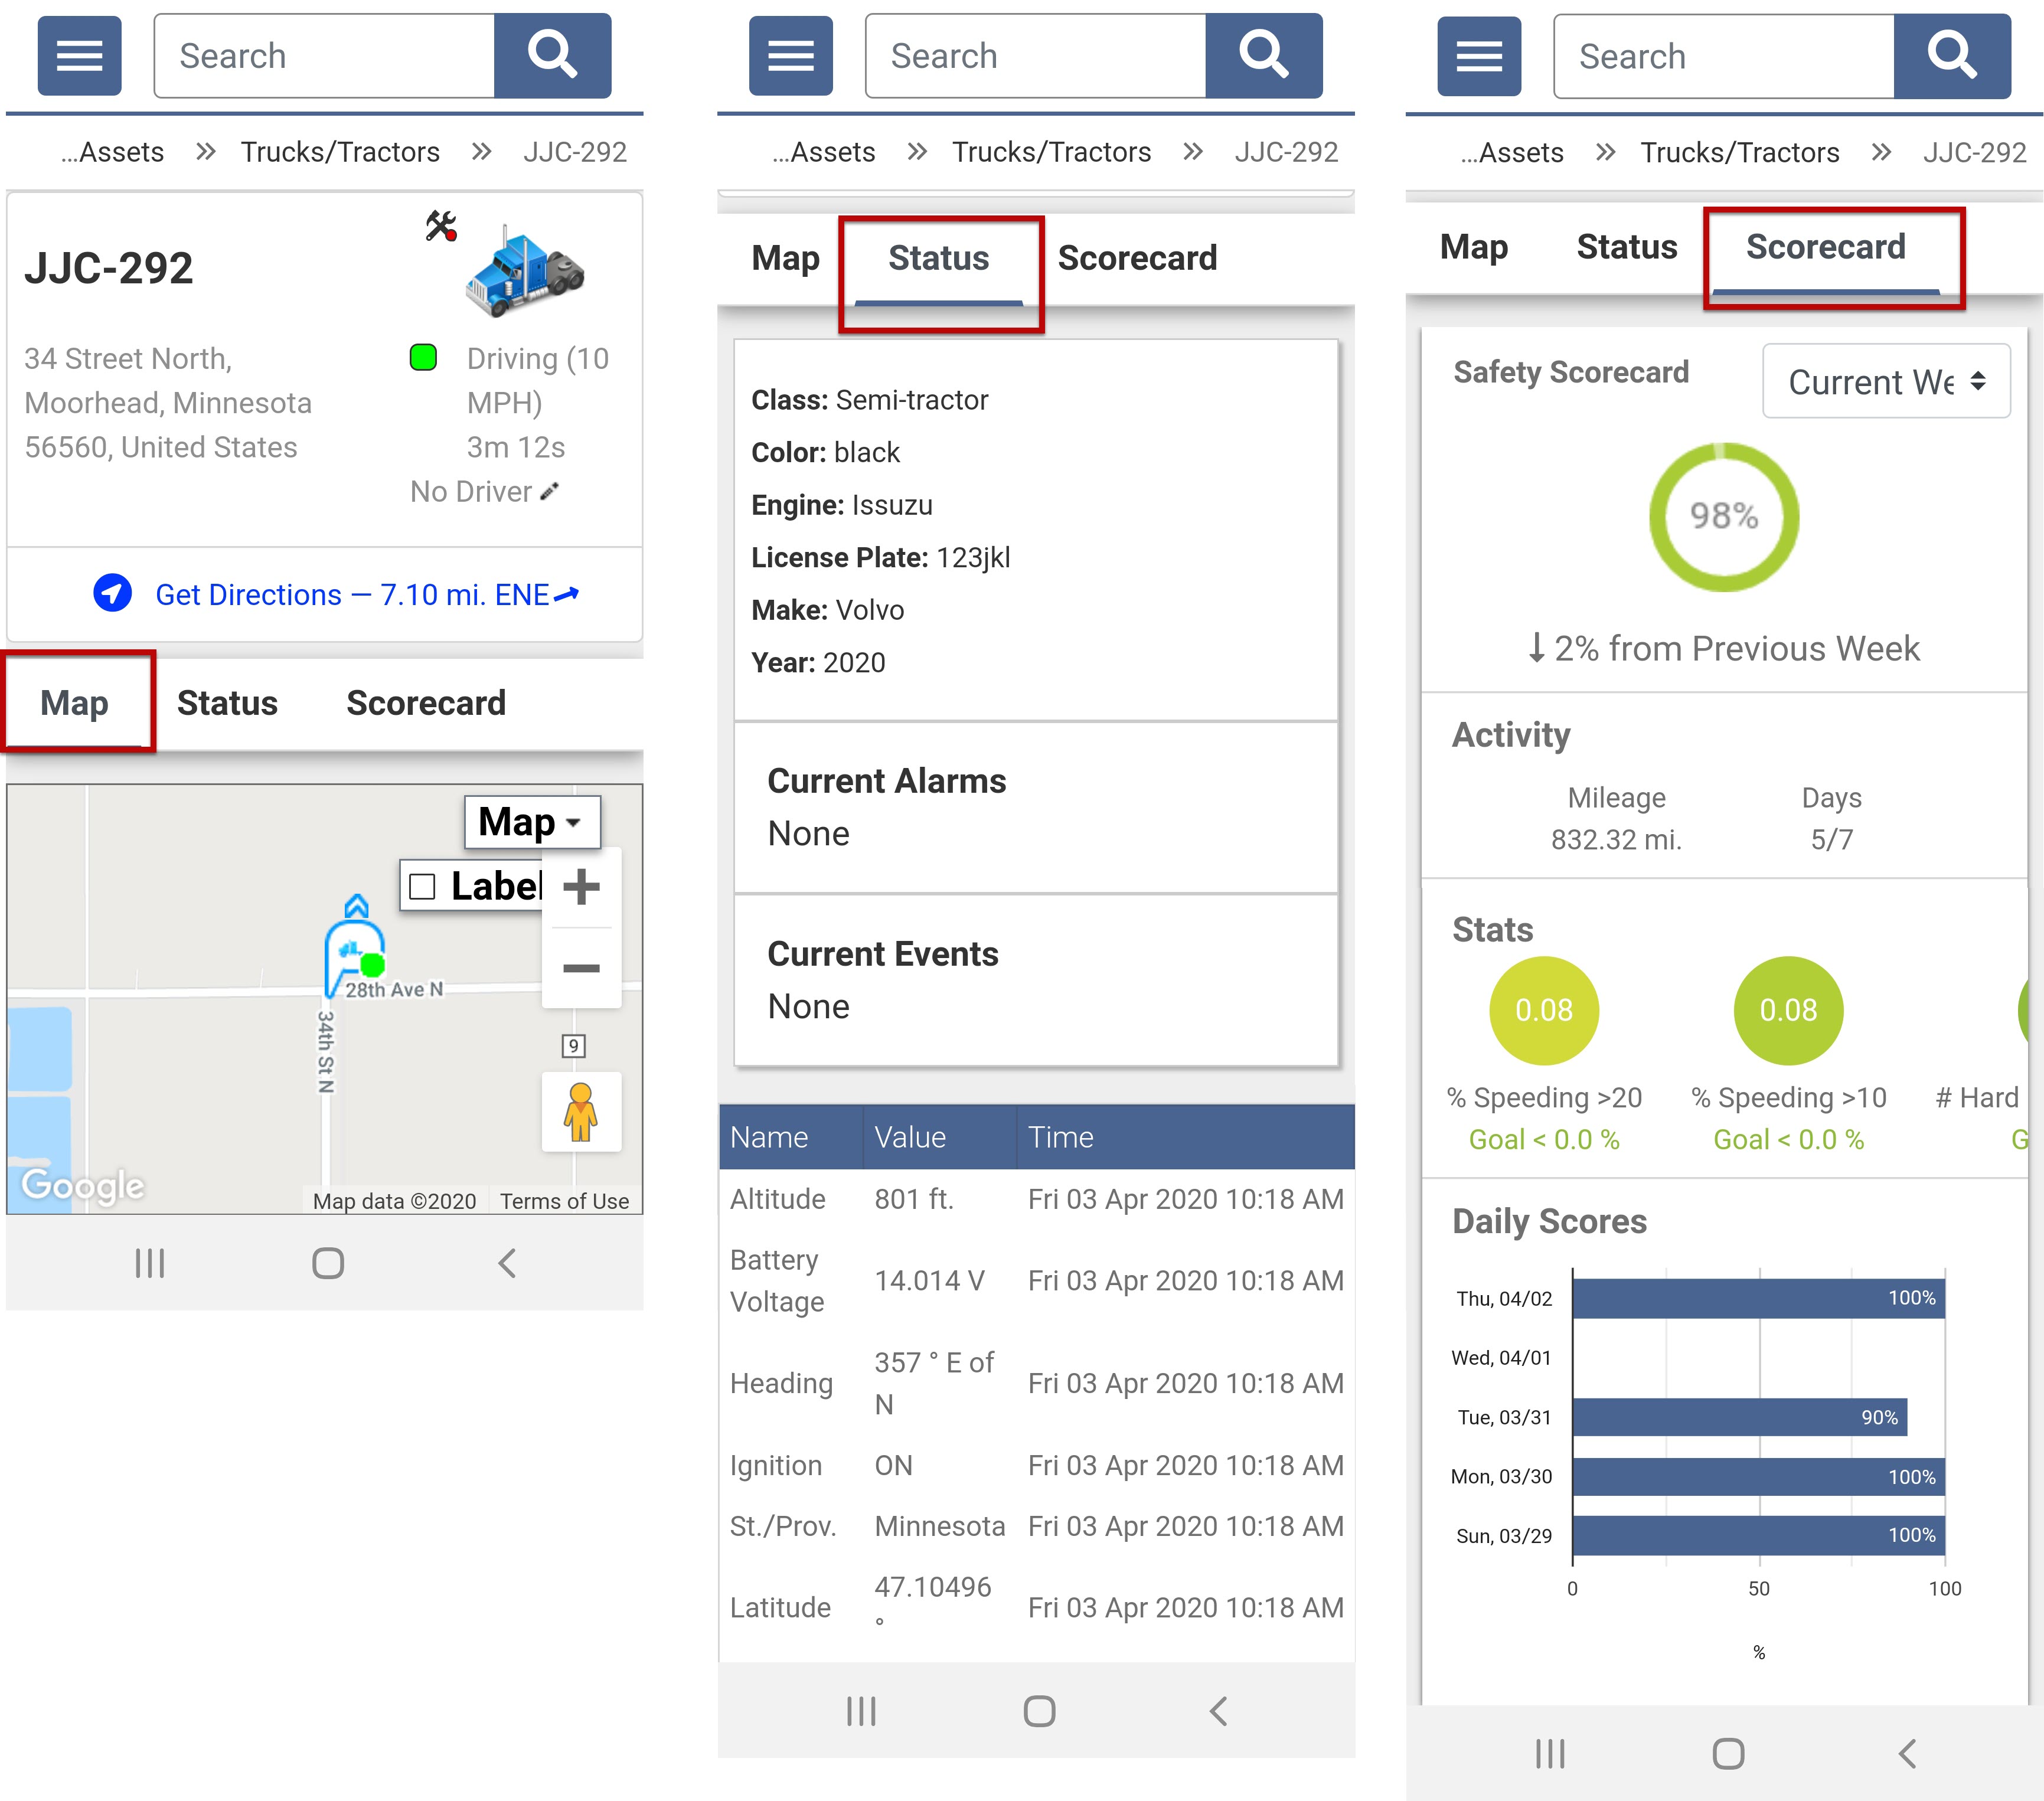2044x1801 pixels.
Task: Click search magnifier button in middle screen
Action: (x=1263, y=56)
